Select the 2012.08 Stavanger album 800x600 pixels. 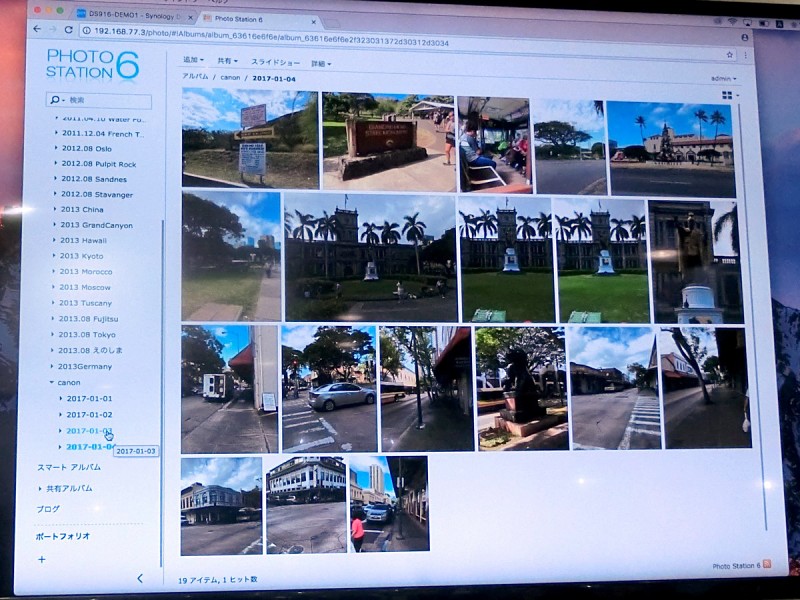(97, 194)
